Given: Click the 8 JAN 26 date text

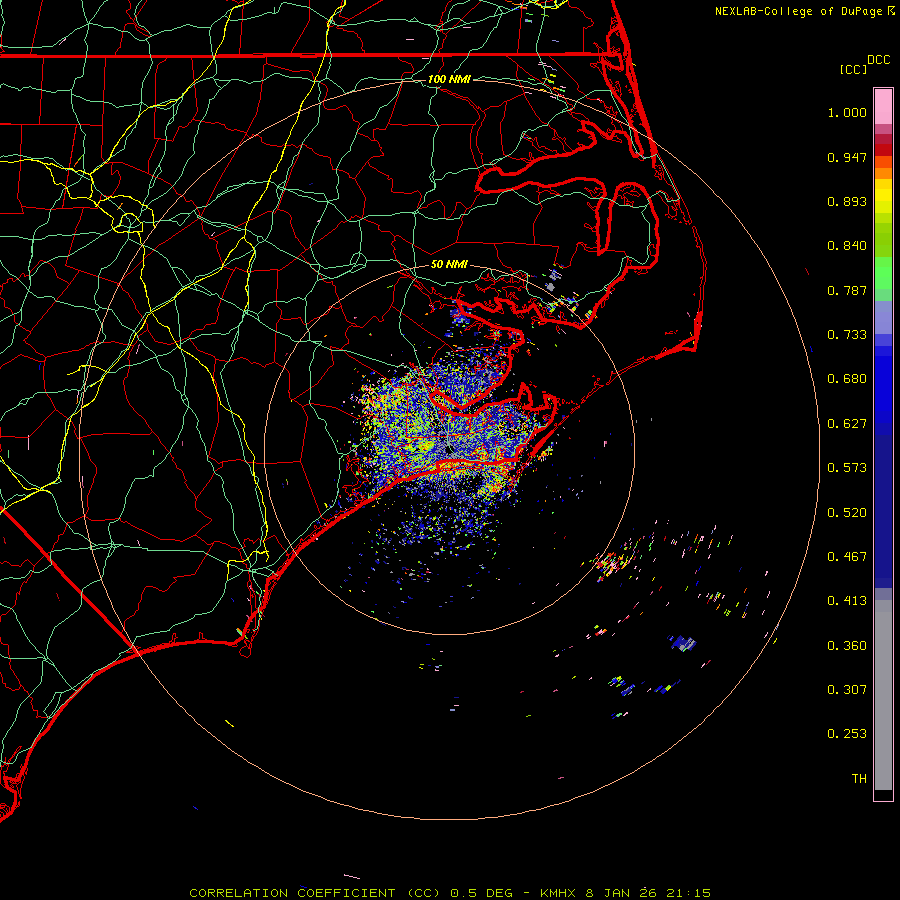Looking at the screenshot, I should [620, 893].
